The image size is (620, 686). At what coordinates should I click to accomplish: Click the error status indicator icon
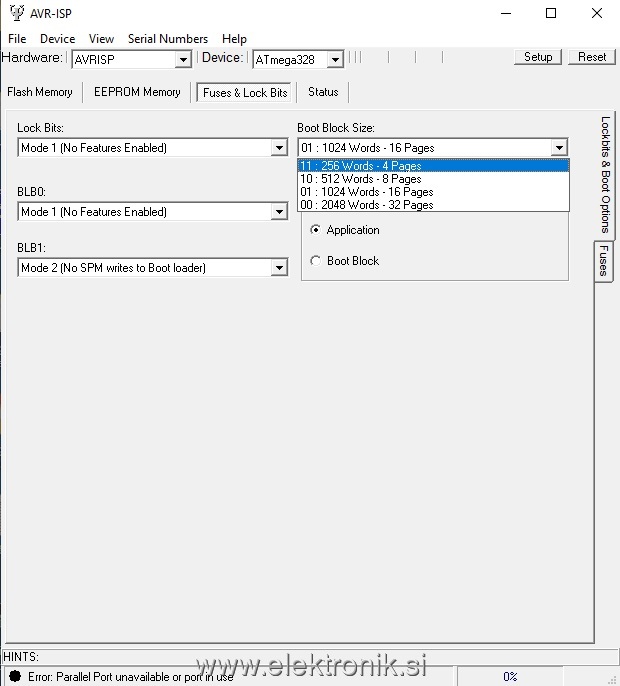[15, 676]
